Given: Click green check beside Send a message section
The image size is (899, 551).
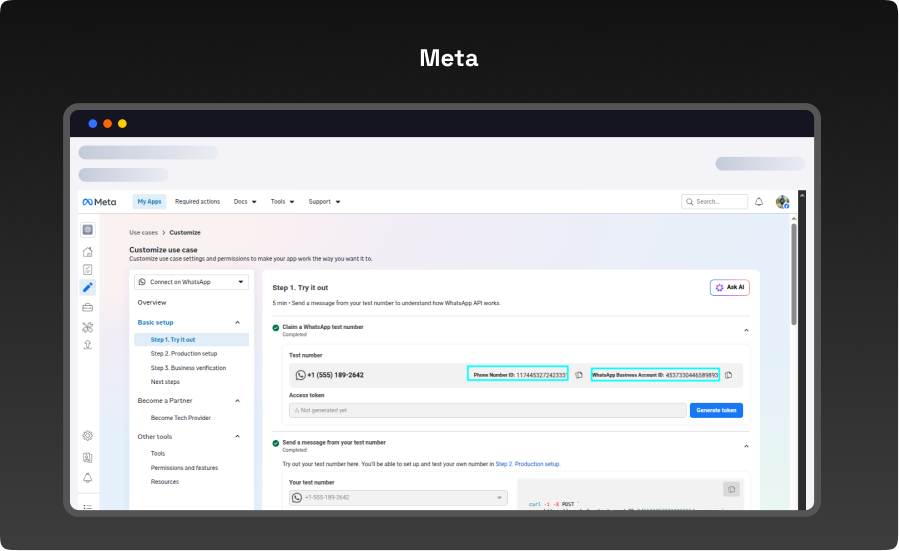Looking at the screenshot, I should [x=276, y=443].
